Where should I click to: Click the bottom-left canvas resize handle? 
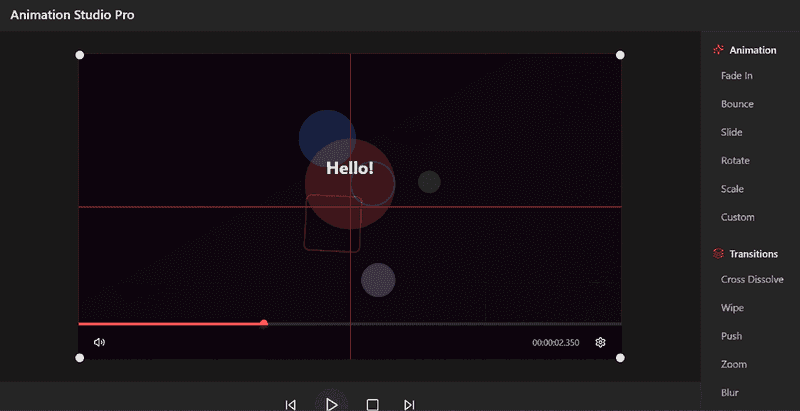pos(80,358)
